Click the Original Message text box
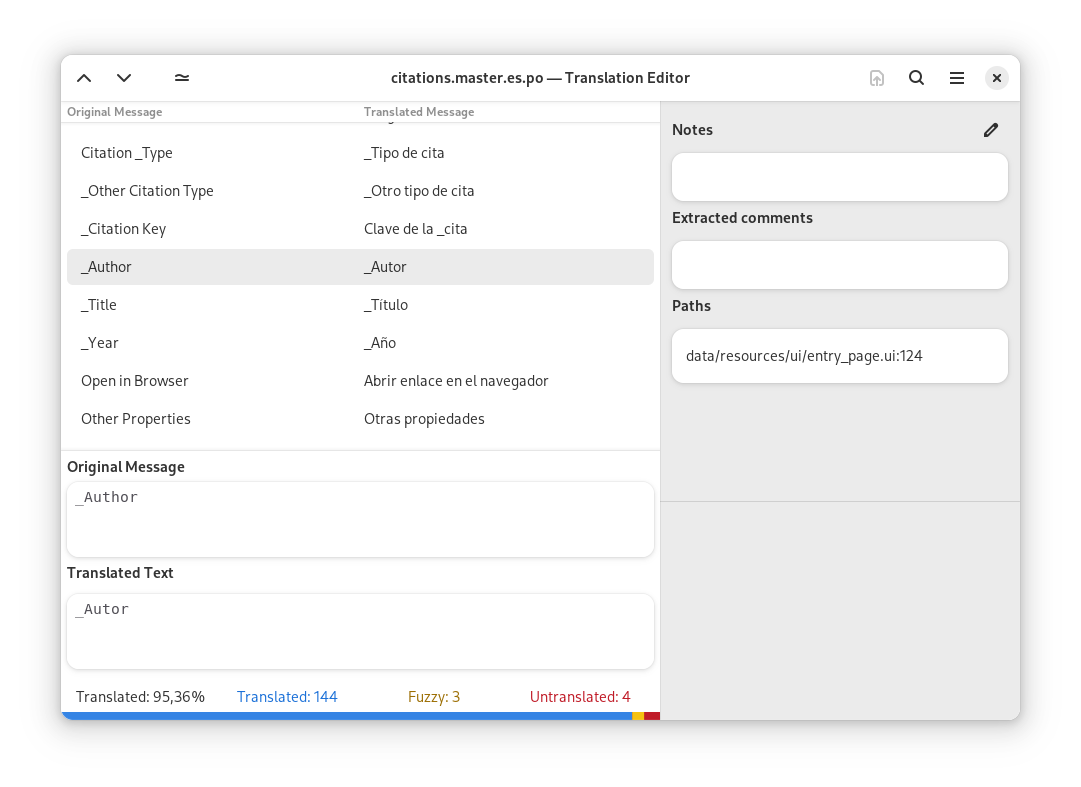Screen dimensions: 1081x787 pos(360,519)
